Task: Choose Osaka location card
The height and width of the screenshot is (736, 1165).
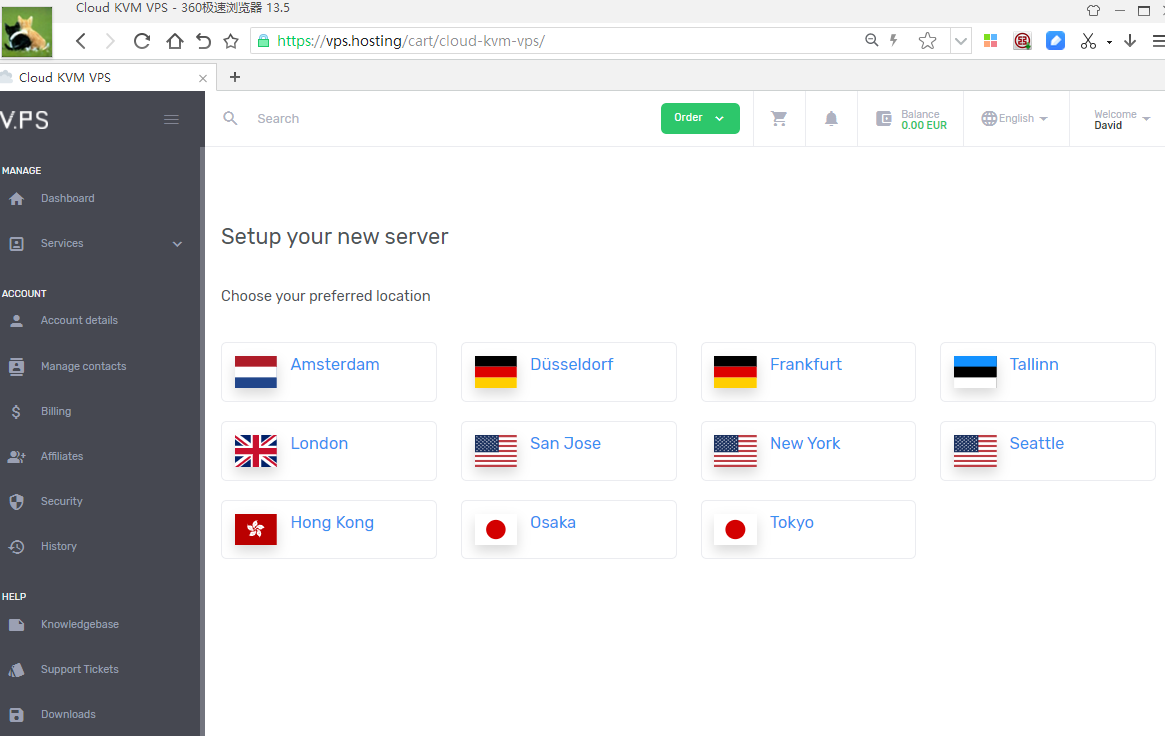Action: 568,530
